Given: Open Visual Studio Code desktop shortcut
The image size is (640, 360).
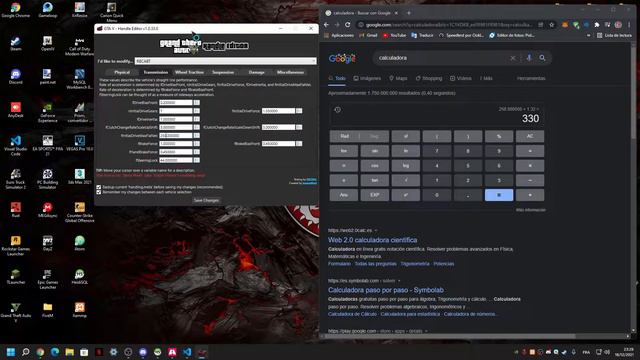Looking at the screenshot, I should pyautogui.click(x=16, y=145).
